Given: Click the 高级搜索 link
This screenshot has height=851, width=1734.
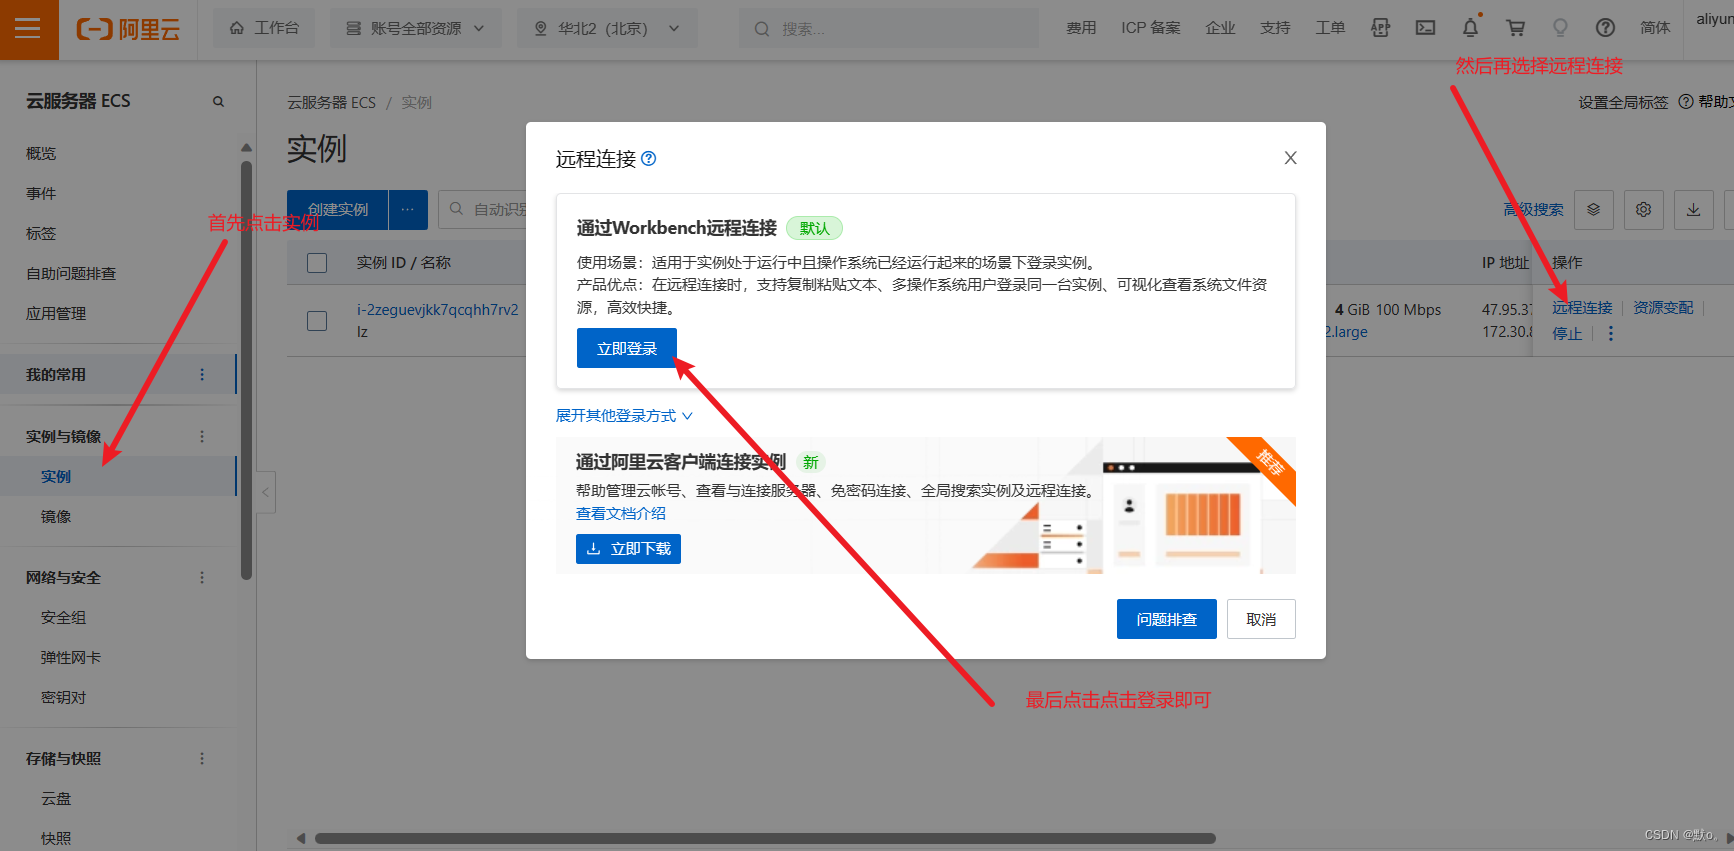Looking at the screenshot, I should coord(1533,210).
